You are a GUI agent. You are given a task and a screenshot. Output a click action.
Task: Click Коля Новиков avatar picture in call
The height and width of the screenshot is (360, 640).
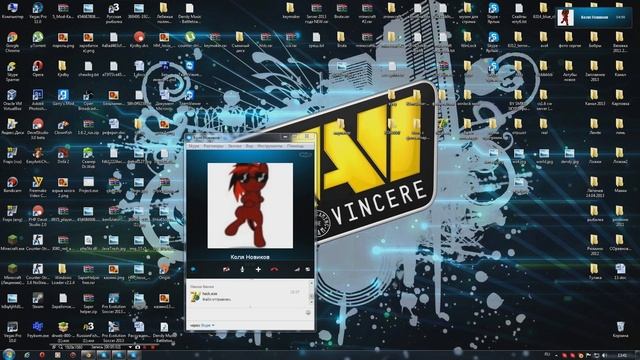point(250,205)
